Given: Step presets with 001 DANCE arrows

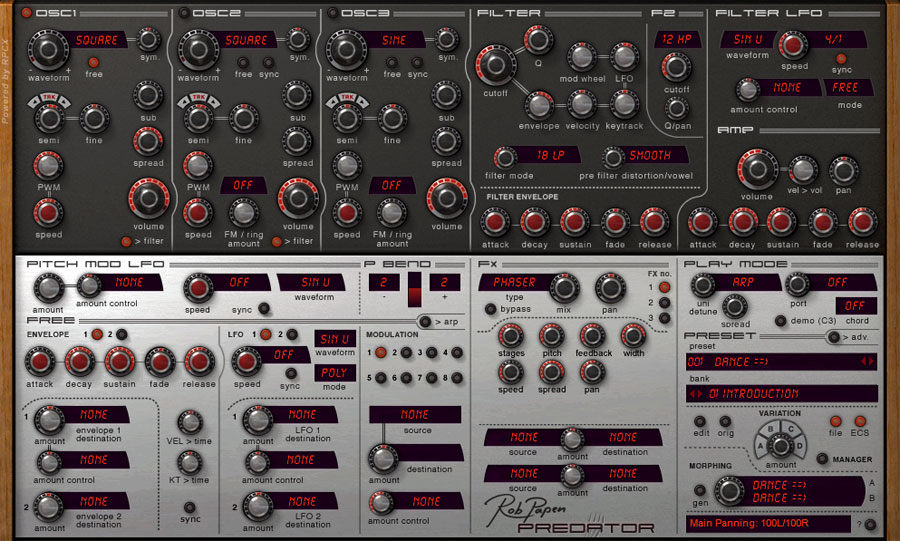Looking at the screenshot, I should (x=867, y=362).
